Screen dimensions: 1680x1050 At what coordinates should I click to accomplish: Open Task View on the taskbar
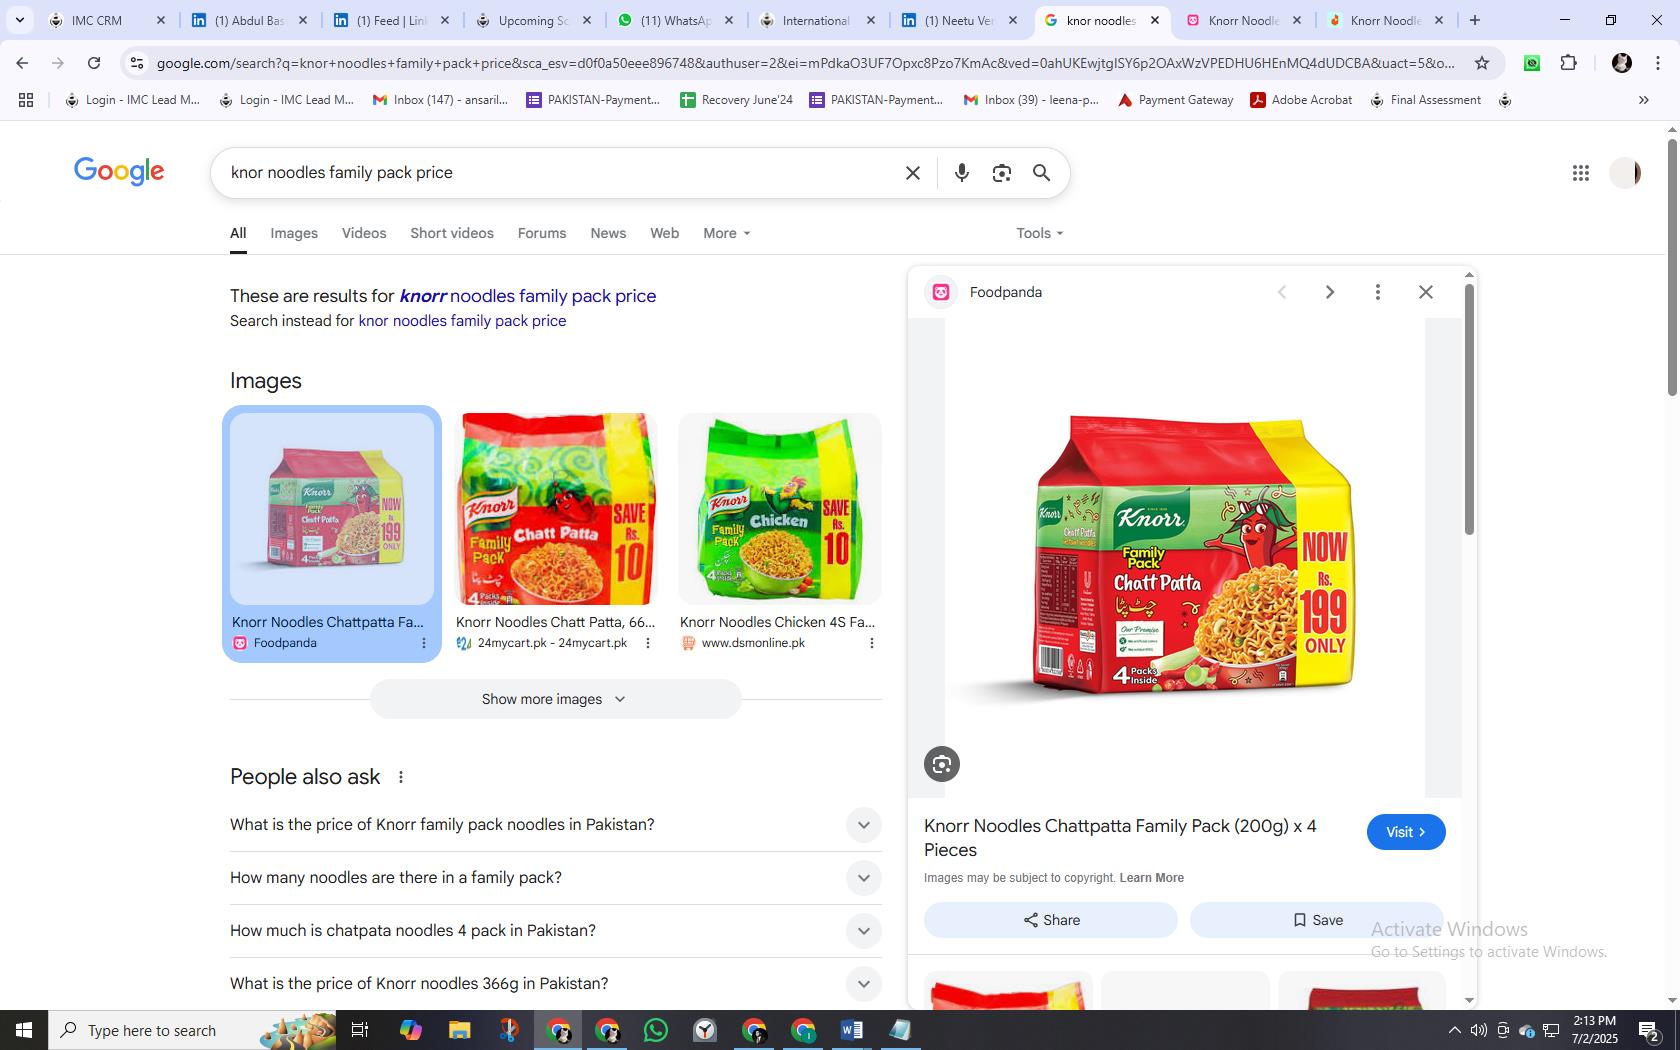tap(360, 1030)
